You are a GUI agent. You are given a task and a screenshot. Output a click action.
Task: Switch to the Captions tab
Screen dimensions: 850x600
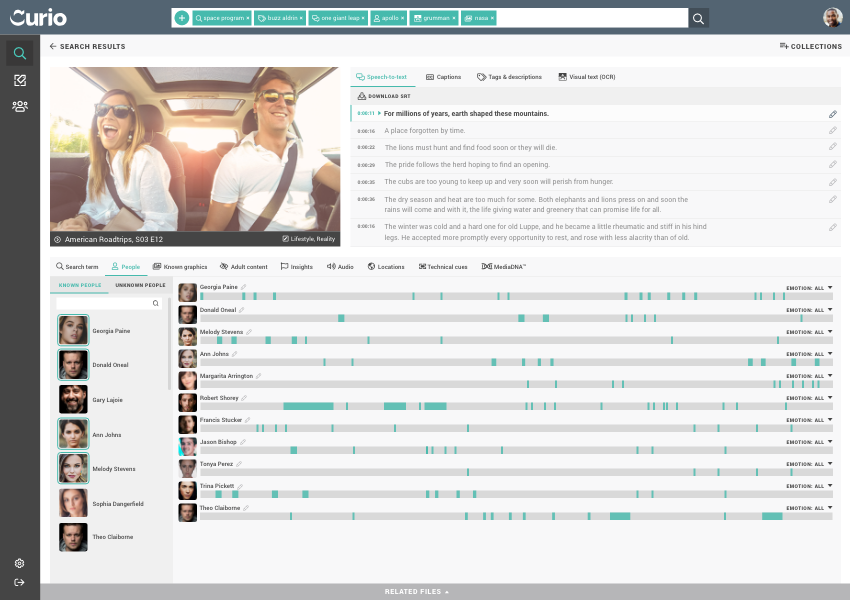pos(443,77)
